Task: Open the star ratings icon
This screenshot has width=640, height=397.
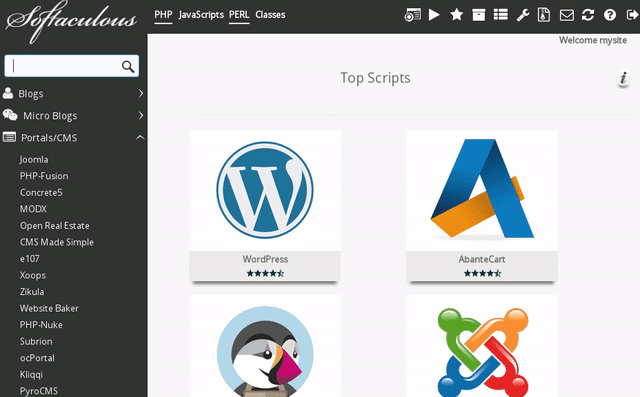Action: 456,15
